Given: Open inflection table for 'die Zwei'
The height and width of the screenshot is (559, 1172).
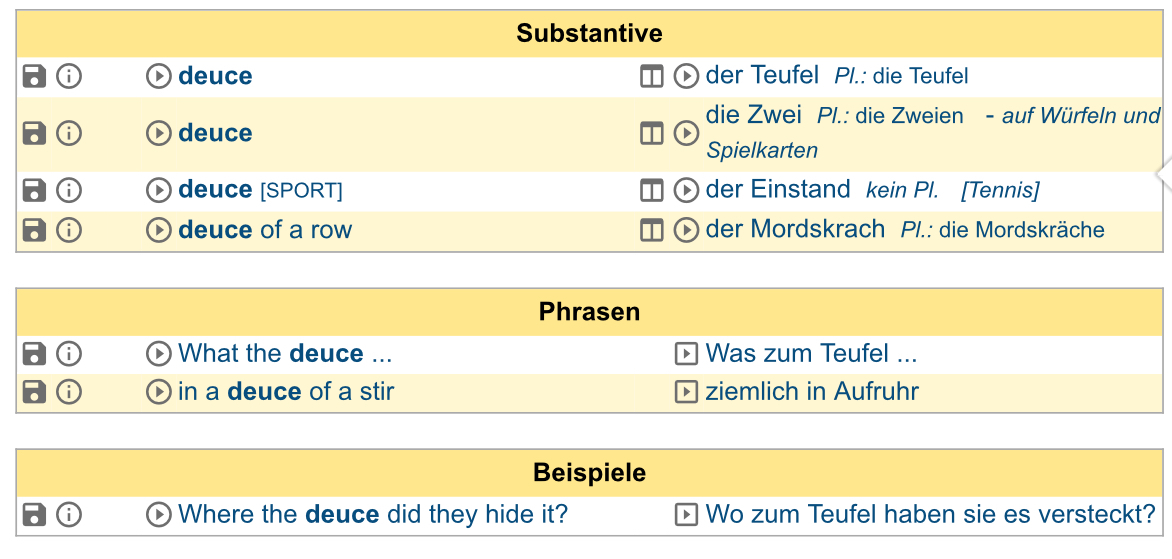Looking at the screenshot, I should tap(652, 134).
